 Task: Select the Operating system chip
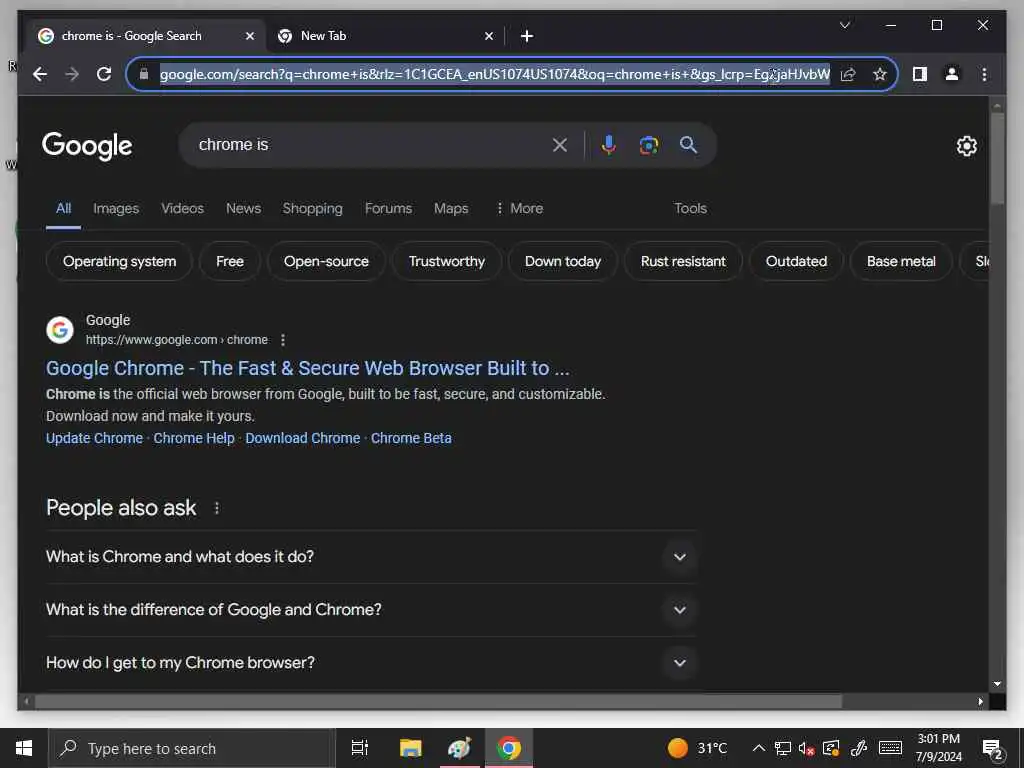[x=120, y=261]
